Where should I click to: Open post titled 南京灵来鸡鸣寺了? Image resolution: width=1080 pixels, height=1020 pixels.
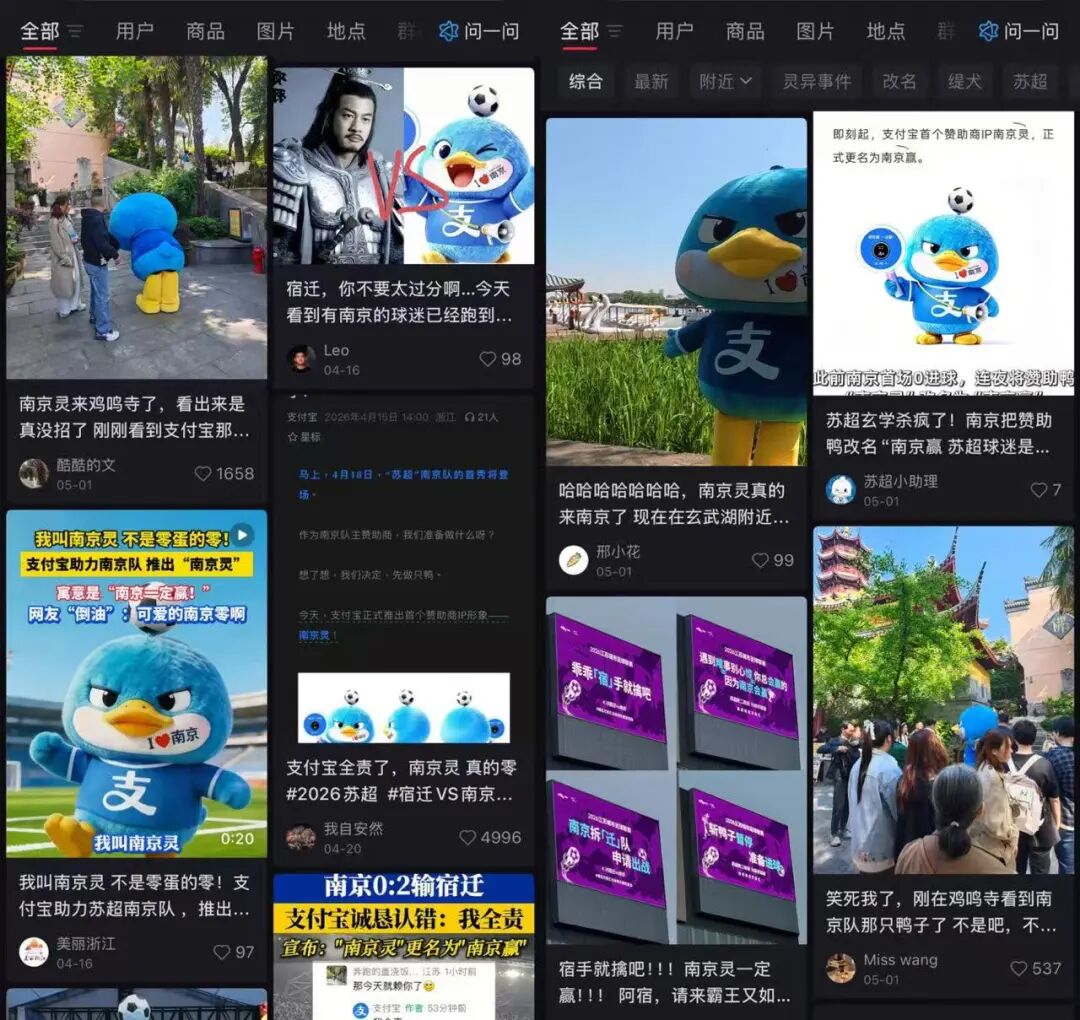click(134, 417)
